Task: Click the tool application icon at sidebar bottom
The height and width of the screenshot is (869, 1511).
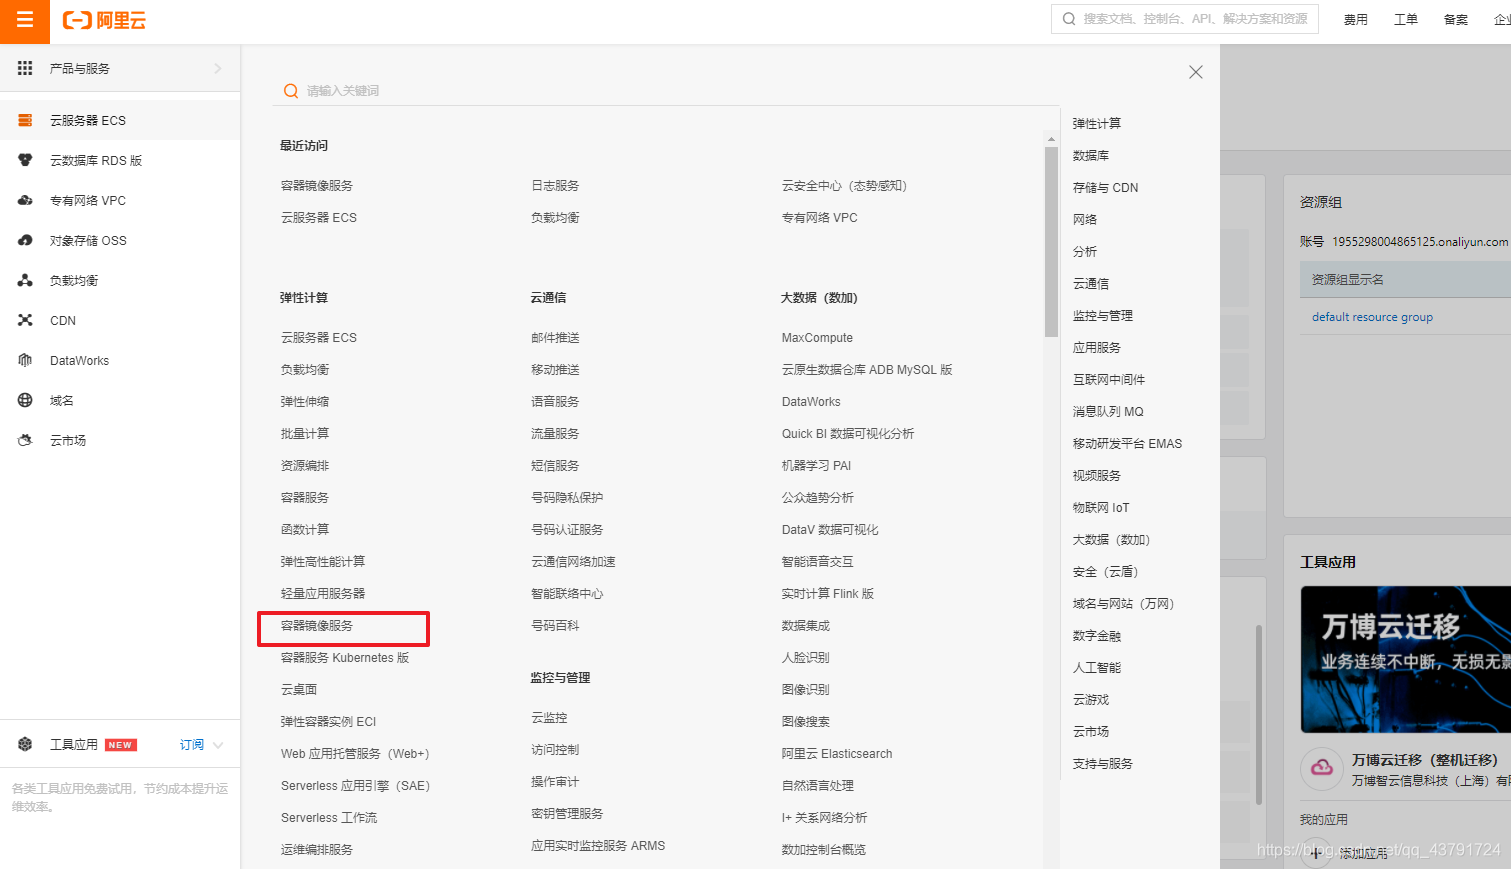Action: pos(25,744)
